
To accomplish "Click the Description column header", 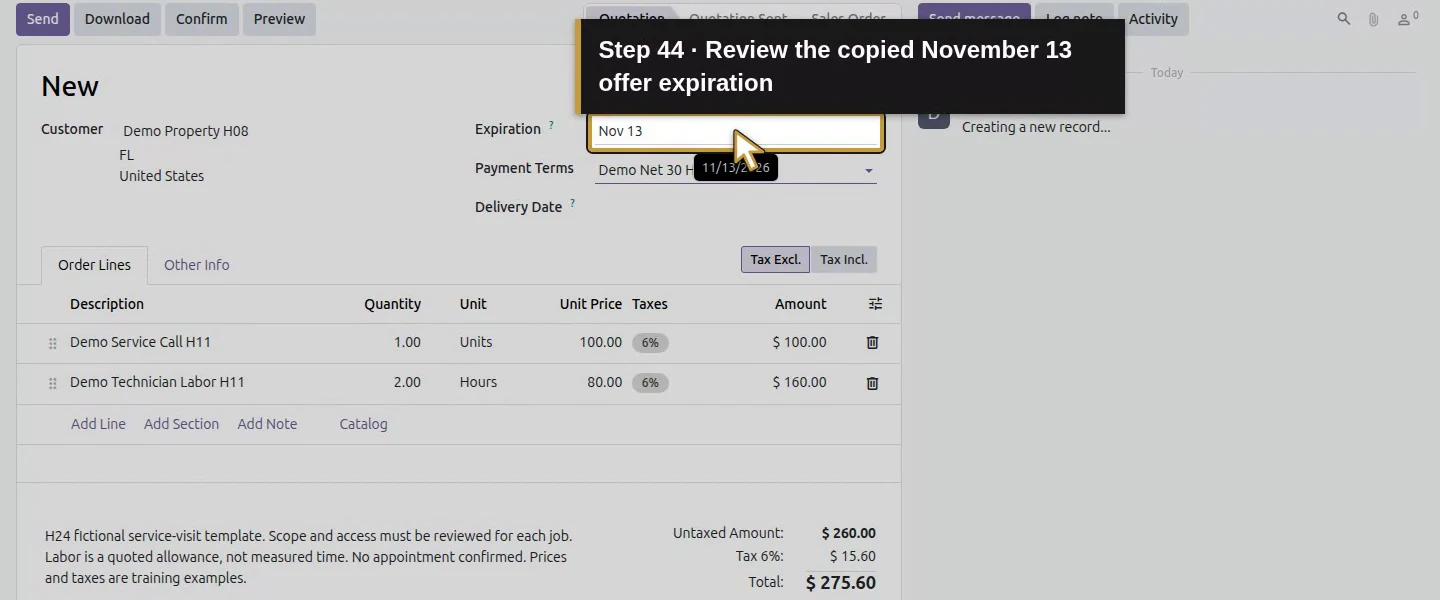I will (107, 304).
